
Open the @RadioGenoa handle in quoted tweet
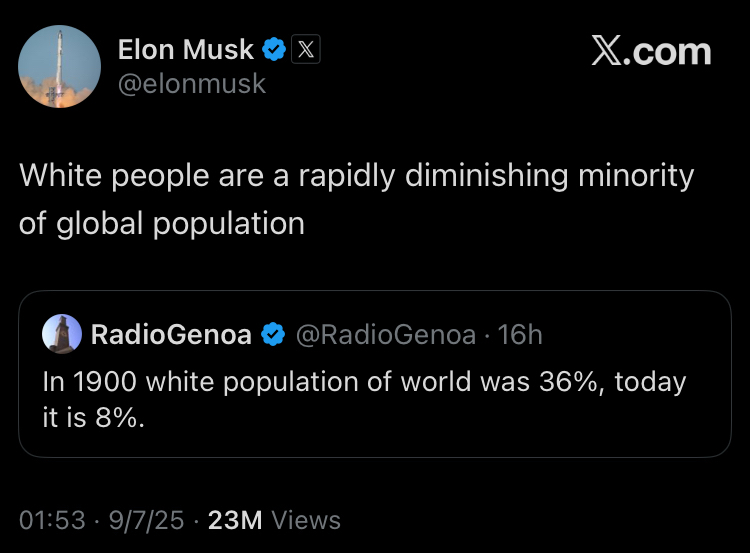coord(384,334)
